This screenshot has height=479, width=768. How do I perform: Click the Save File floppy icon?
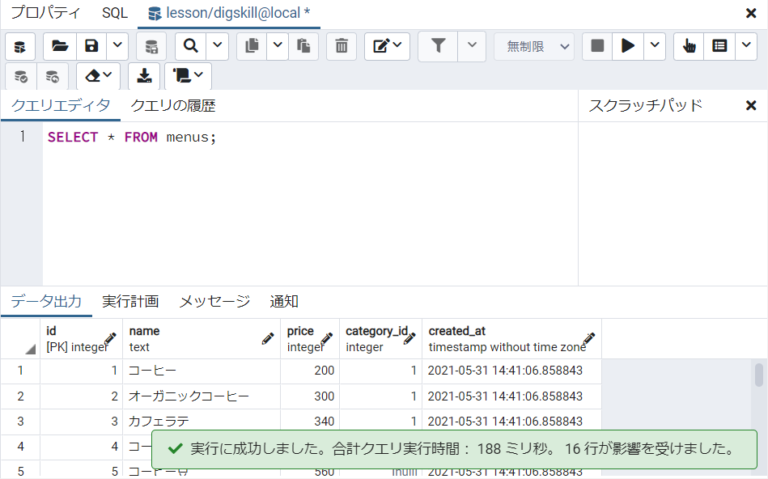point(91,46)
